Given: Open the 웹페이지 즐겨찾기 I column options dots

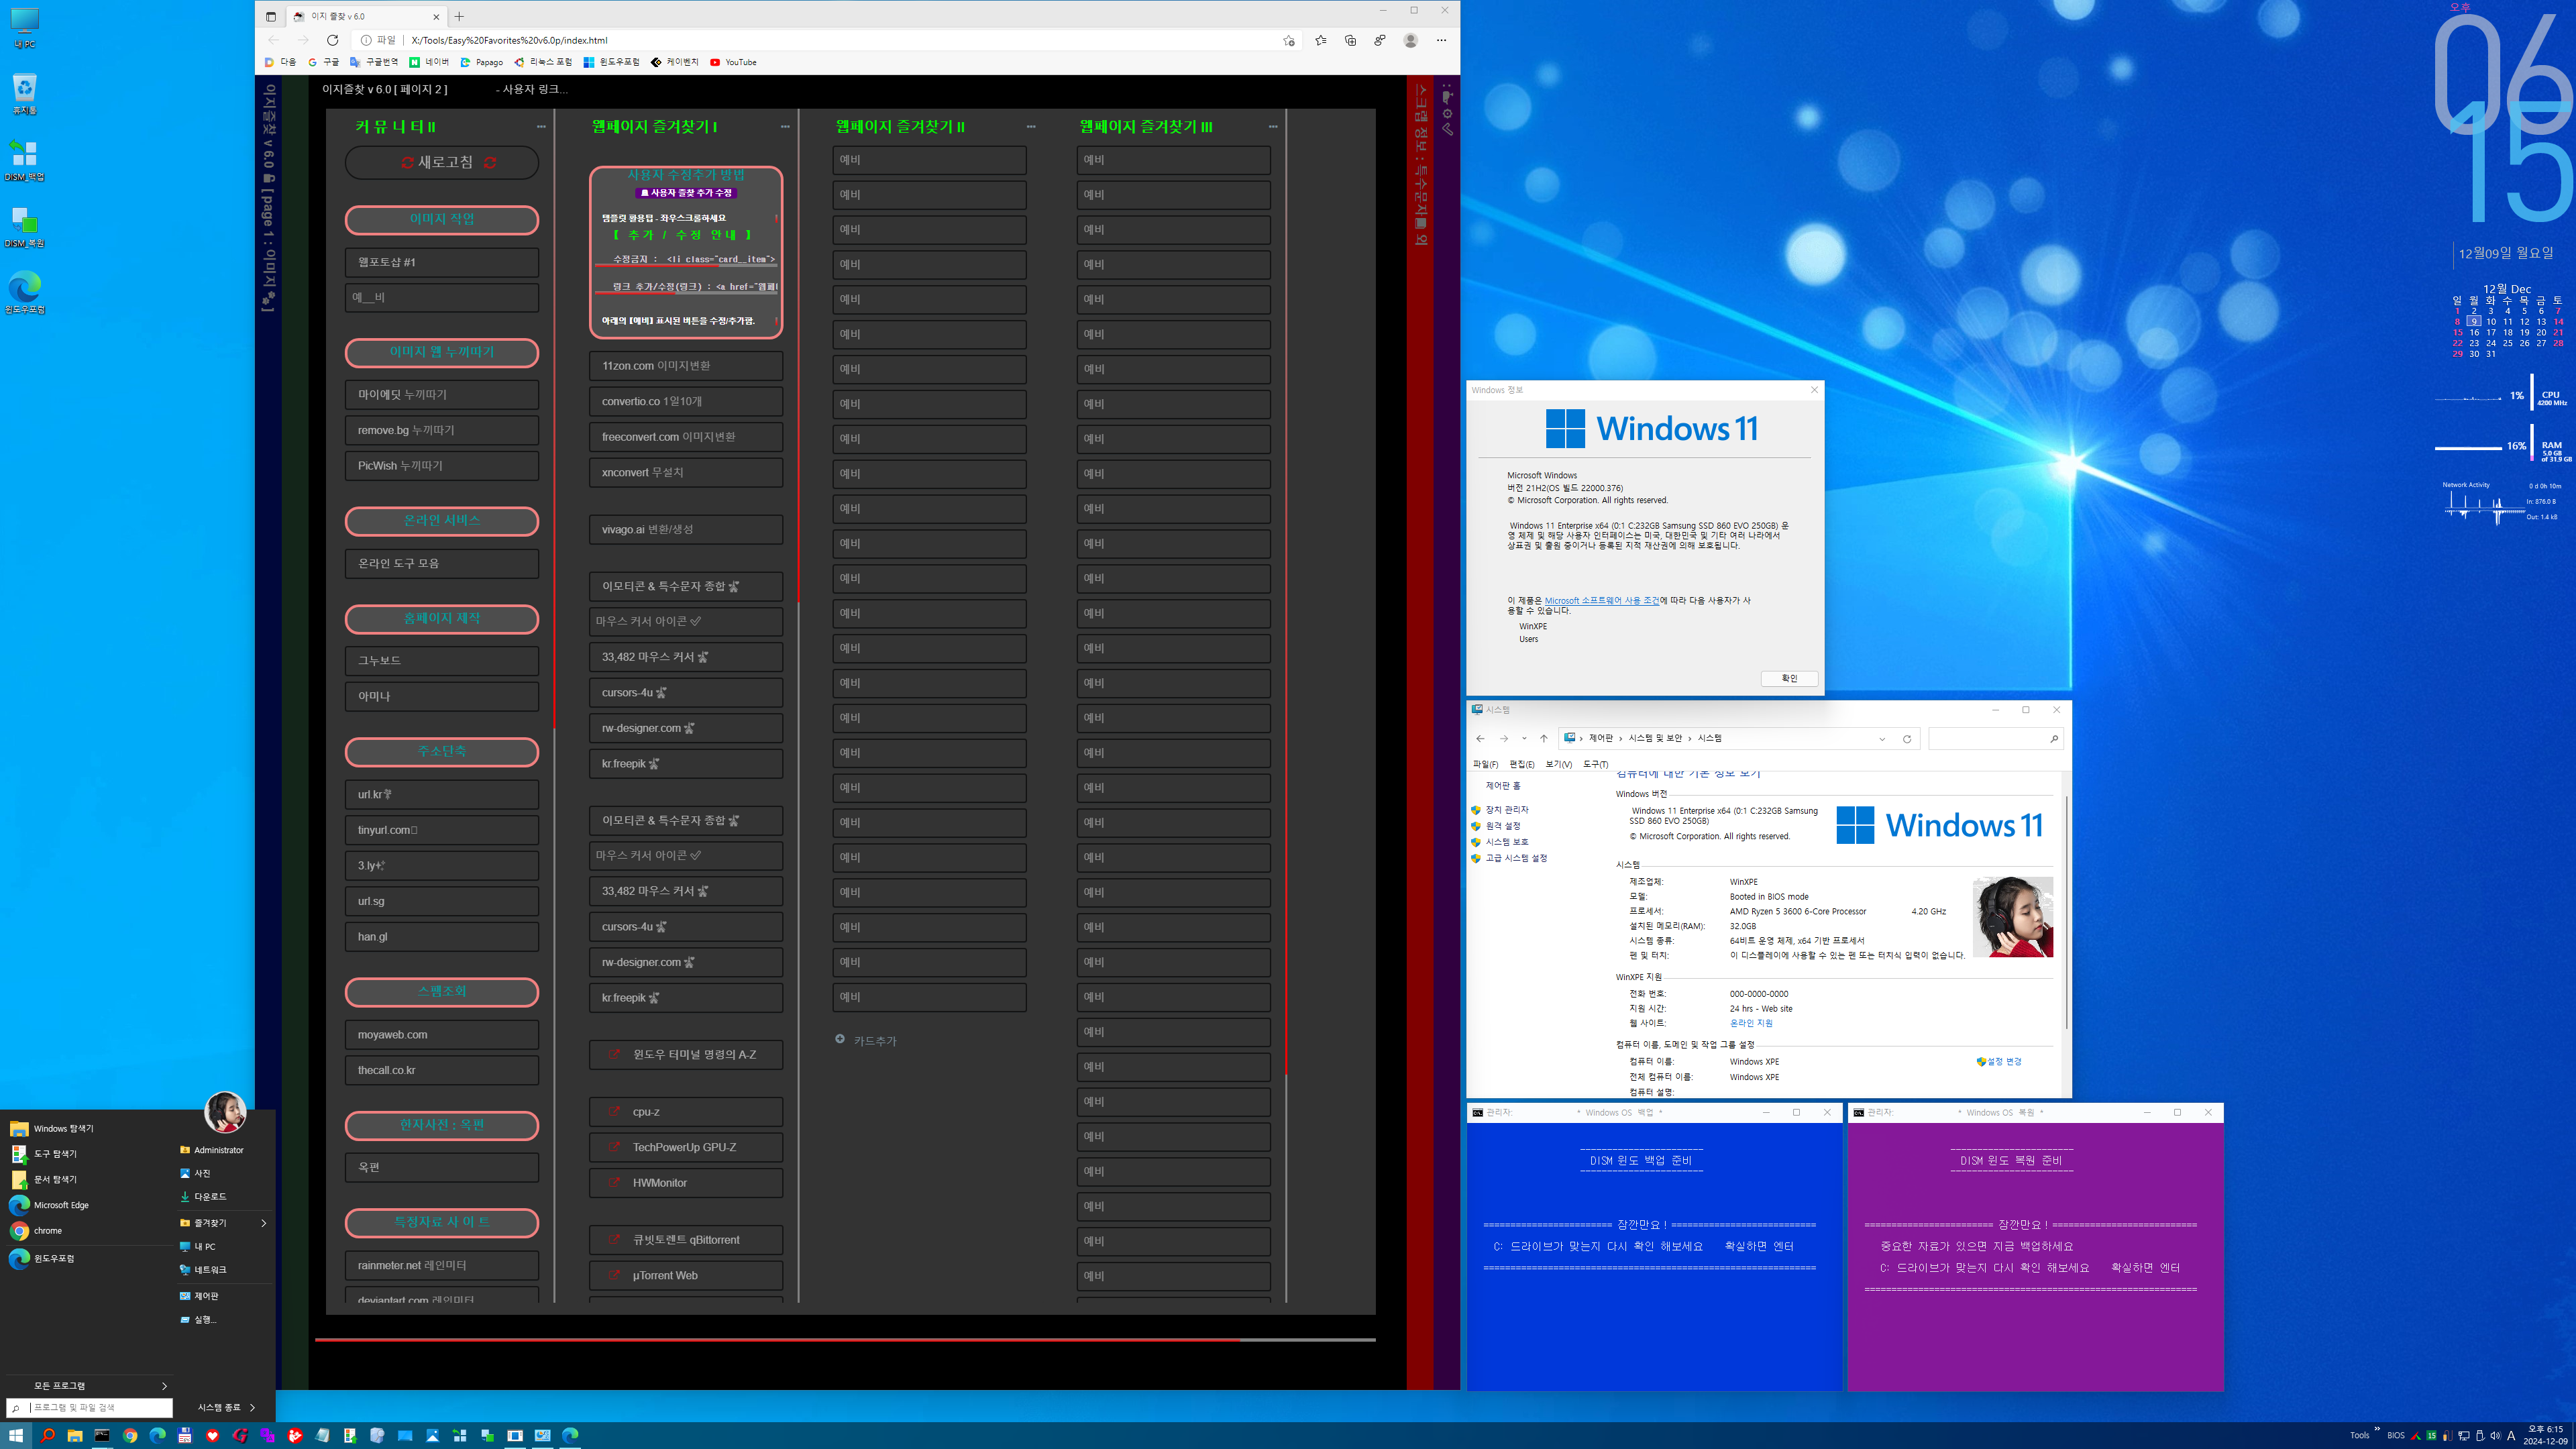Looking at the screenshot, I should (x=785, y=127).
